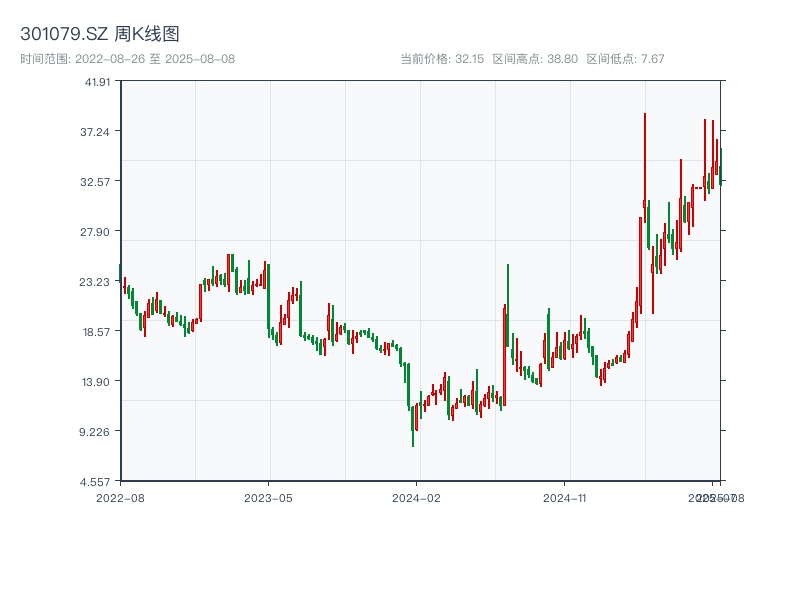
Task: Click the 18.57 y-axis price label
Action: [97, 332]
